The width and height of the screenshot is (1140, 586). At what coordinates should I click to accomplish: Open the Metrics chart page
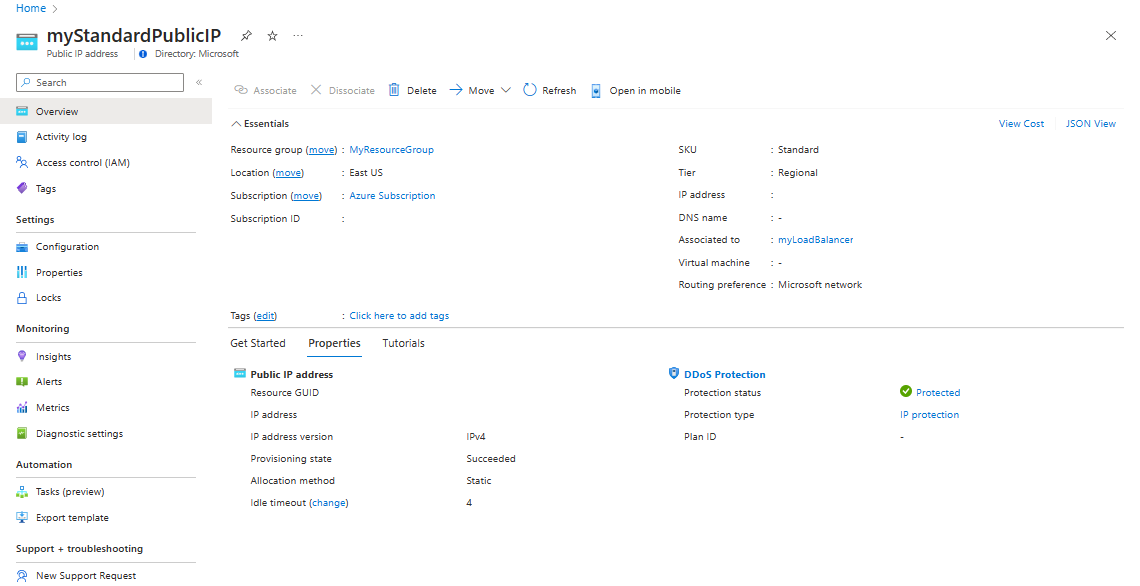tap(53, 408)
